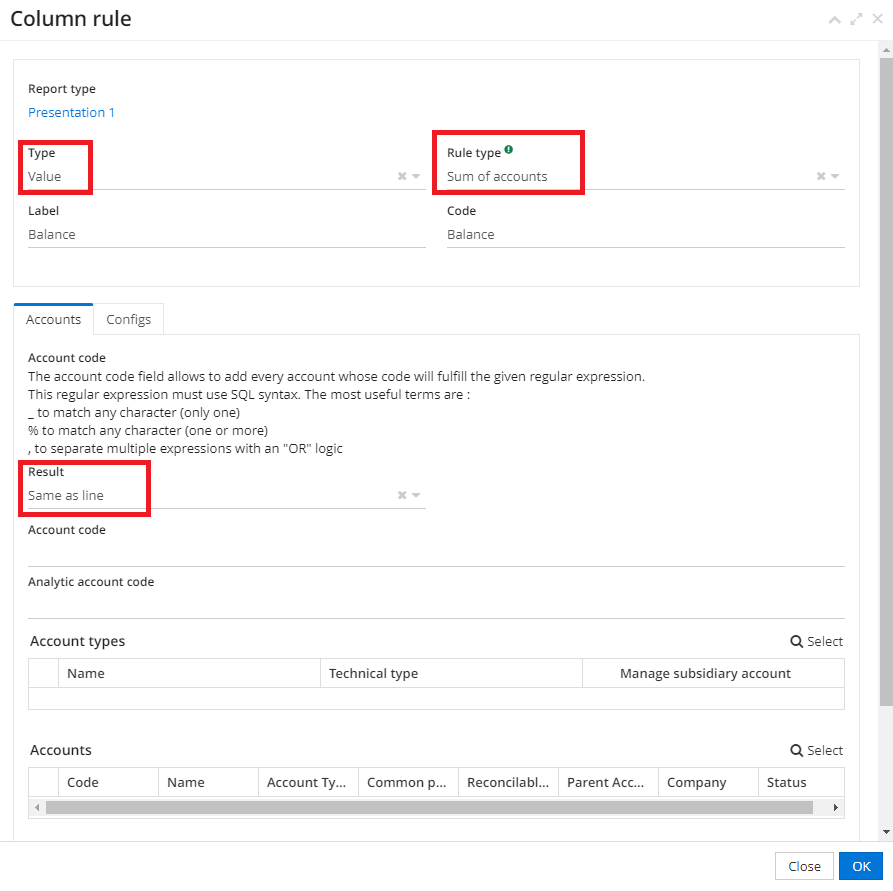The height and width of the screenshot is (891, 893).
Task: Click the expand fullscreen icon in dialog header
Action: (856, 19)
